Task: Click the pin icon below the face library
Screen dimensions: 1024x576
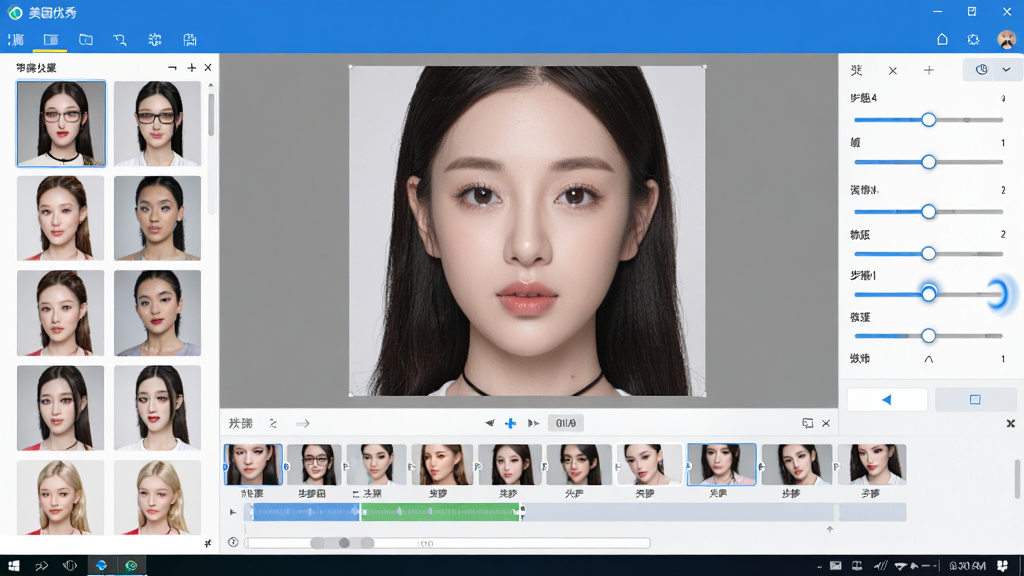Action: pyautogui.click(x=208, y=543)
